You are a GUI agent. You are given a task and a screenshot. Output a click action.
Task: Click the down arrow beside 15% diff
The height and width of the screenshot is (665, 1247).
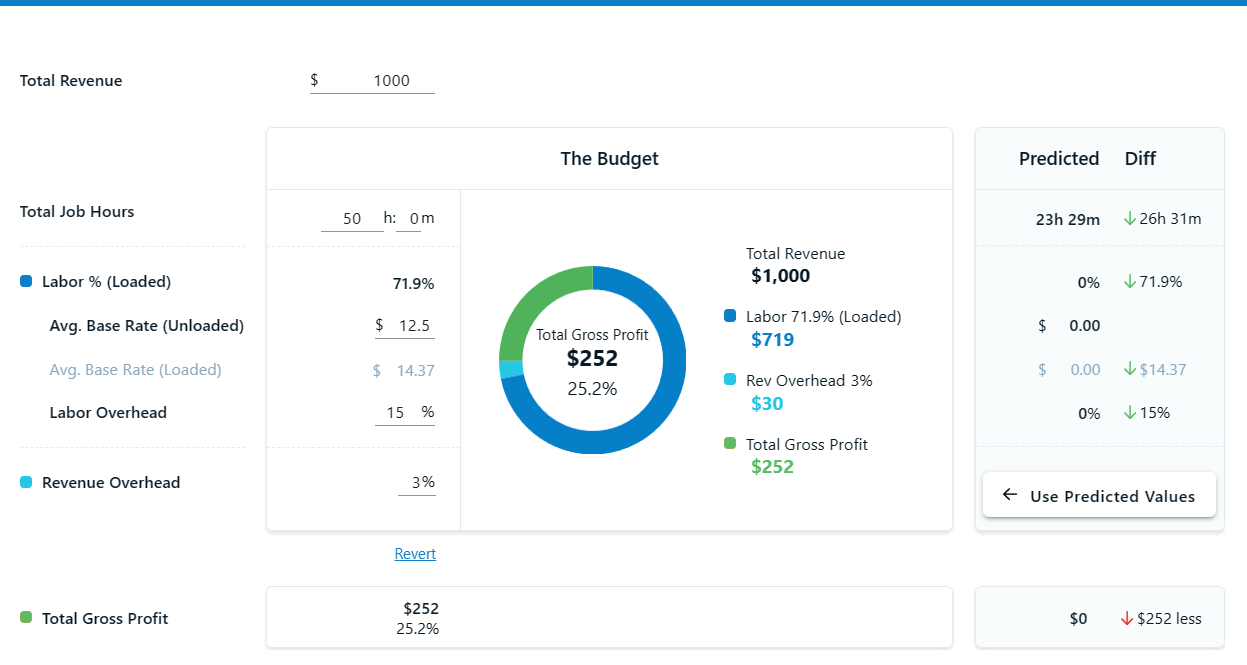tap(1130, 413)
